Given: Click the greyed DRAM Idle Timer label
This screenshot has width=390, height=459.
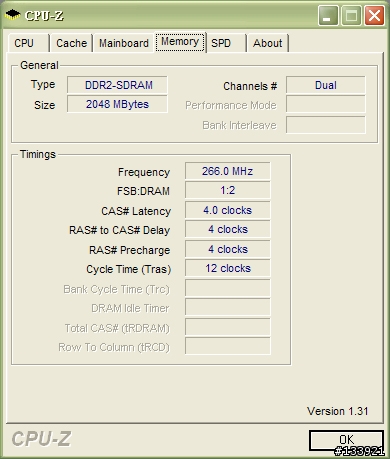Looking at the screenshot, I should point(130,308).
